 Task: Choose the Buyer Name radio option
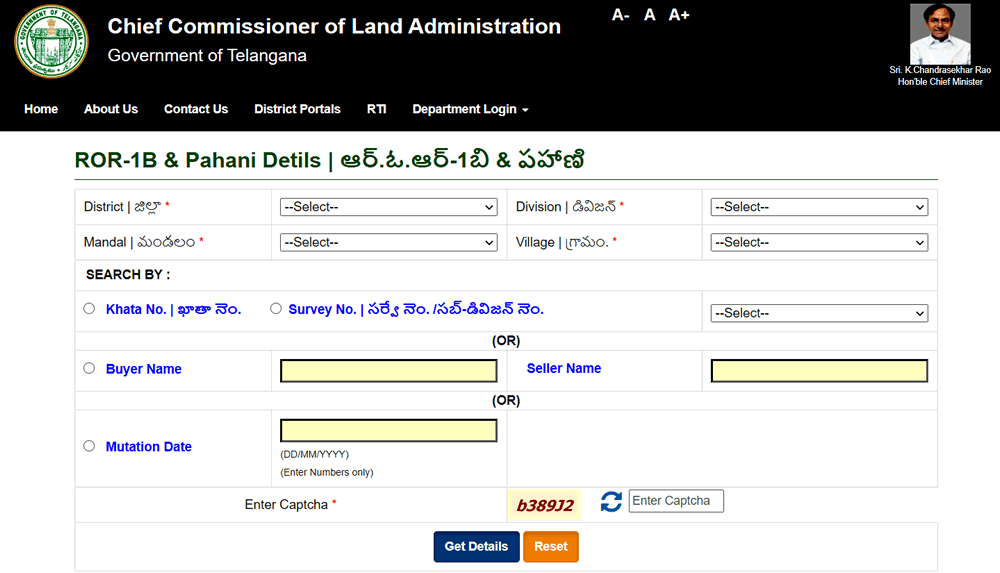[x=89, y=368]
